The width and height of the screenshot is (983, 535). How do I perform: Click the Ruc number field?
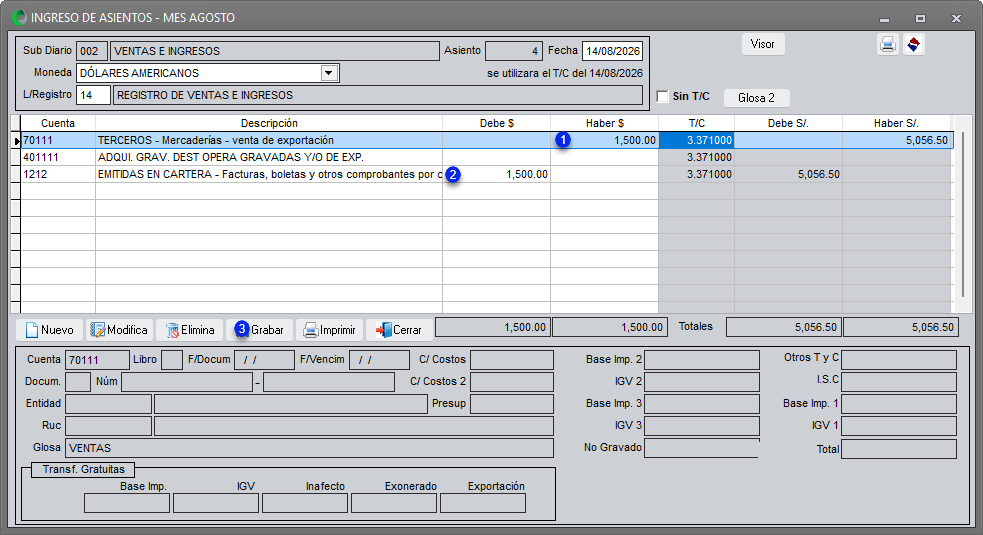(108, 426)
